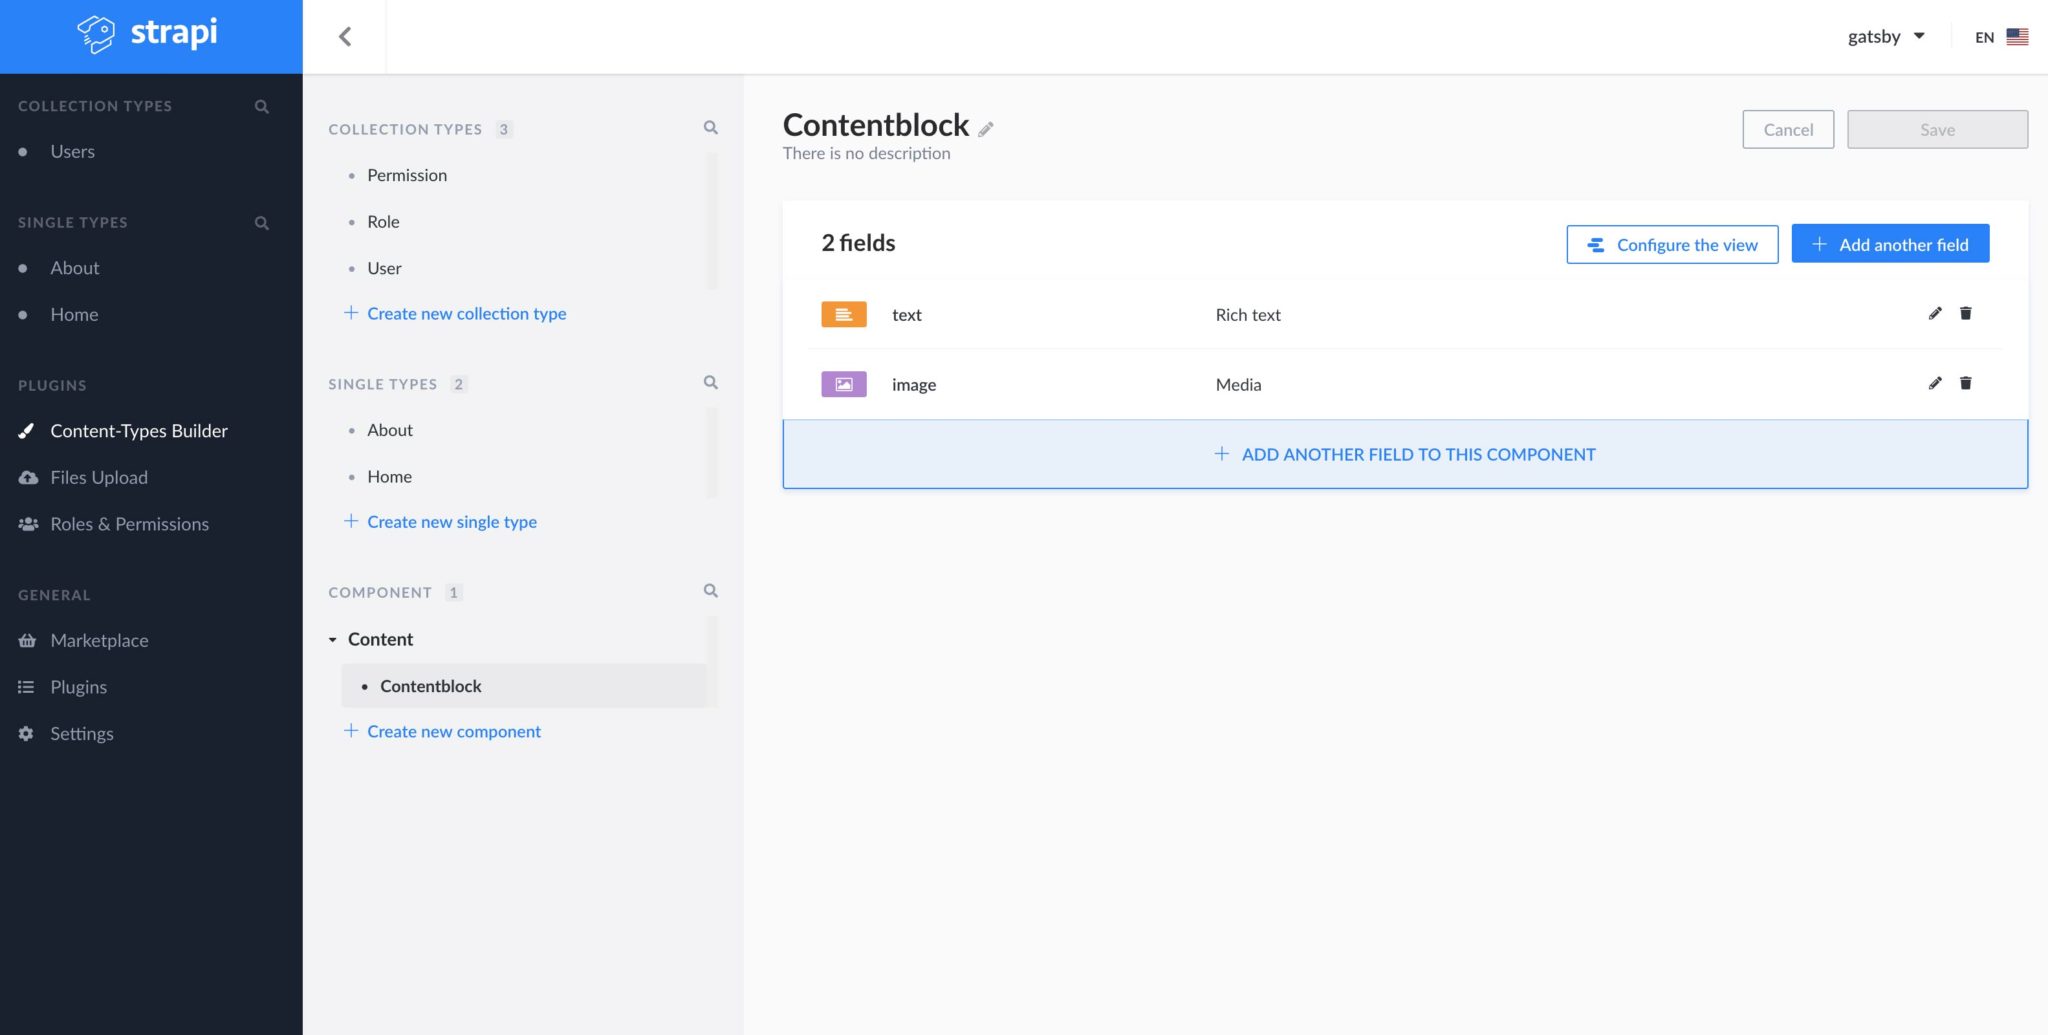The width and height of the screenshot is (2048, 1035).
Task: Click the orange Rich text field icon
Action: pyautogui.click(x=843, y=313)
